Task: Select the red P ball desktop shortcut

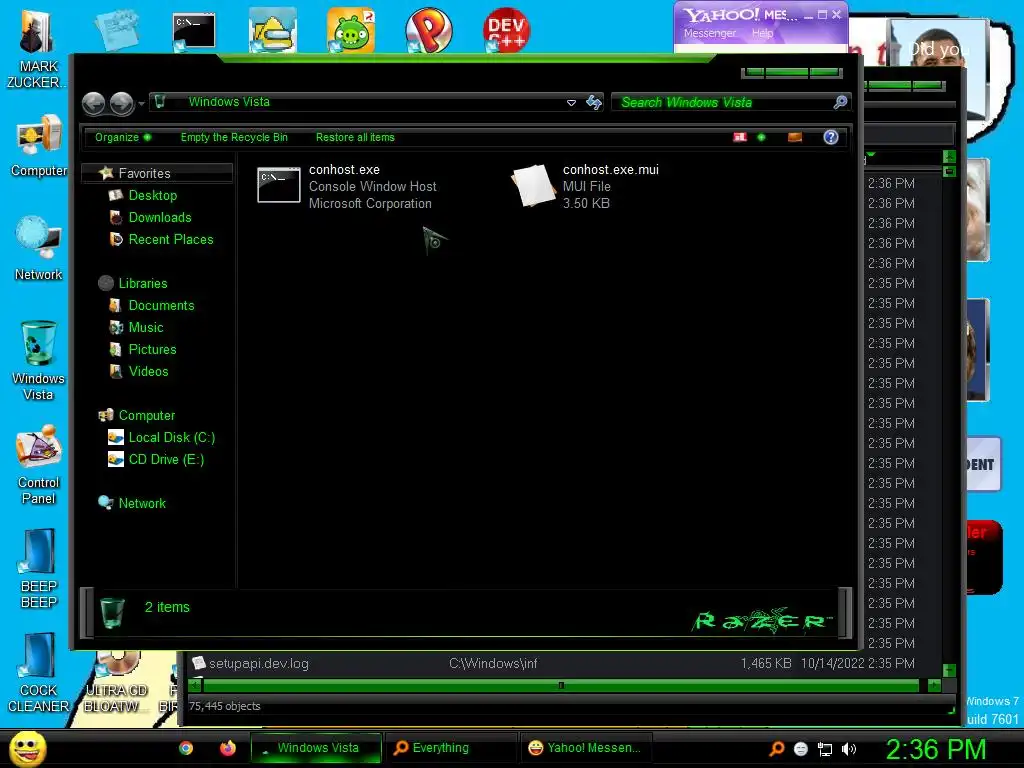Action: (x=428, y=31)
